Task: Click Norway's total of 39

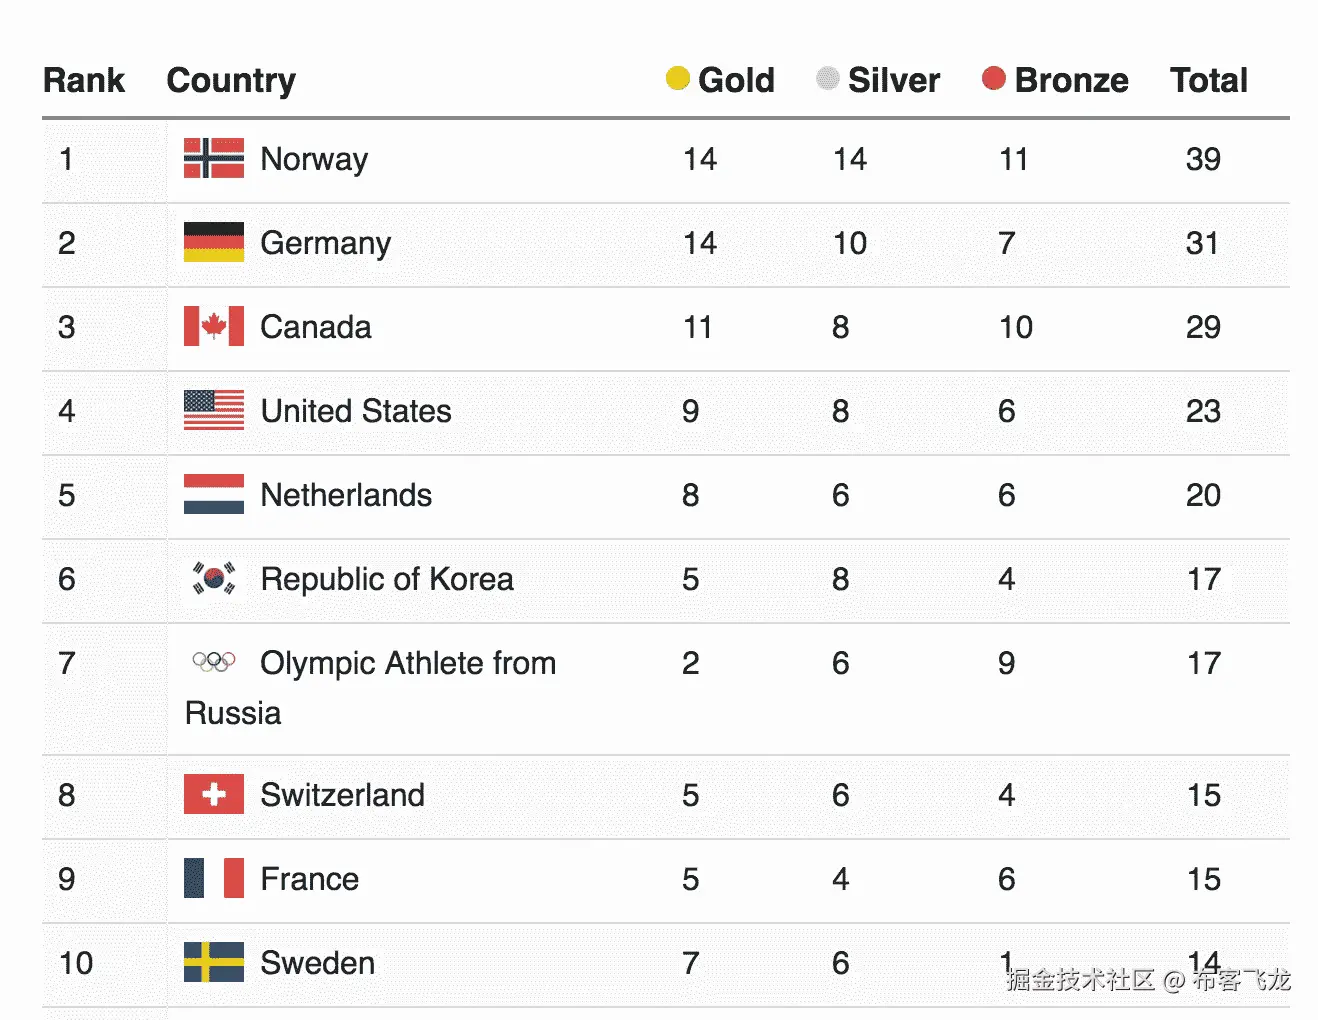Action: pos(1203,159)
